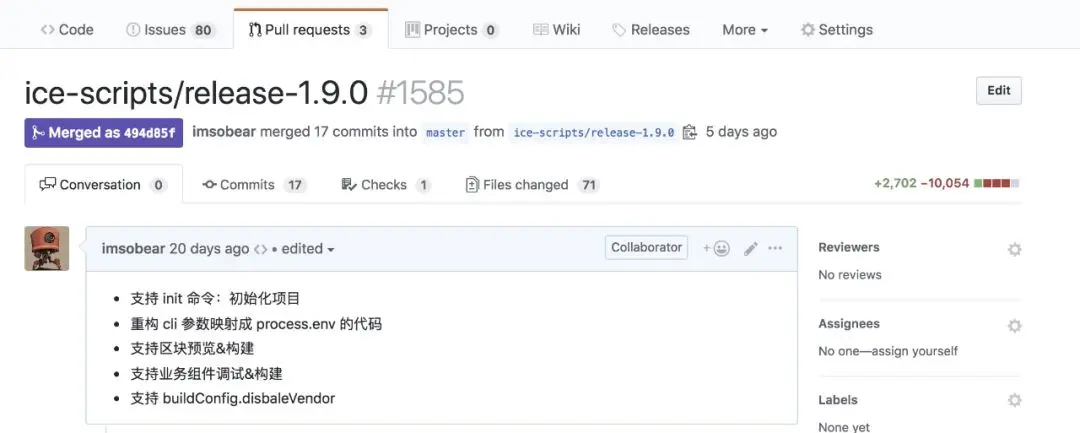Open the Issues tab
Screen dimensions: 1080x433
171,30
